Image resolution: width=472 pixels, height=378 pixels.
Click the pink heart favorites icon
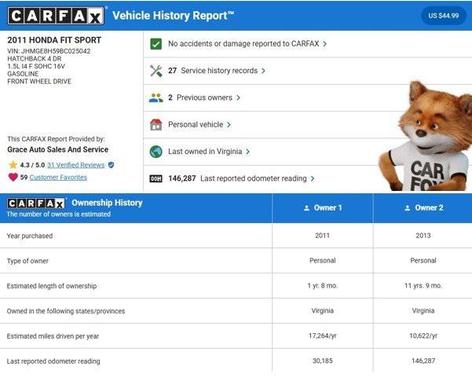point(13,177)
